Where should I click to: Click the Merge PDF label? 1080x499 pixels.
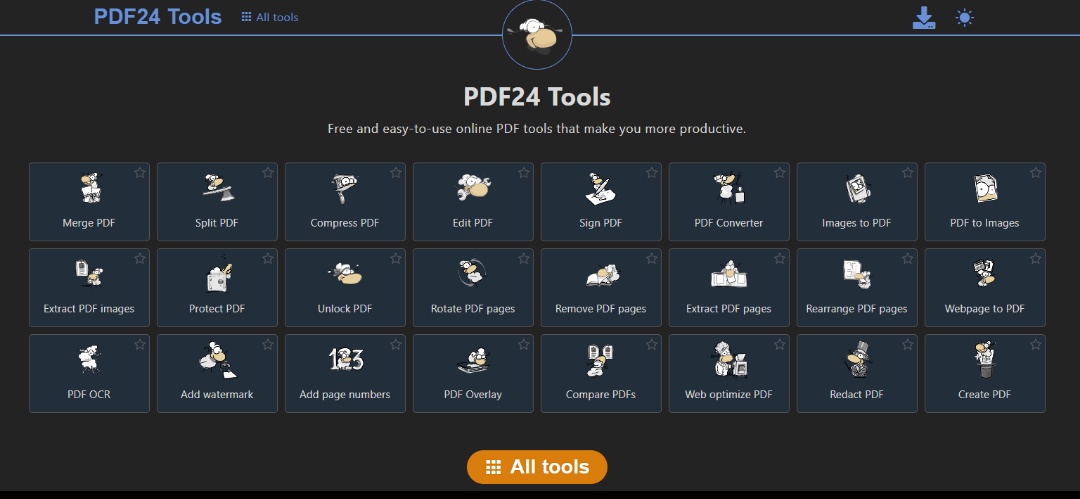click(x=89, y=223)
